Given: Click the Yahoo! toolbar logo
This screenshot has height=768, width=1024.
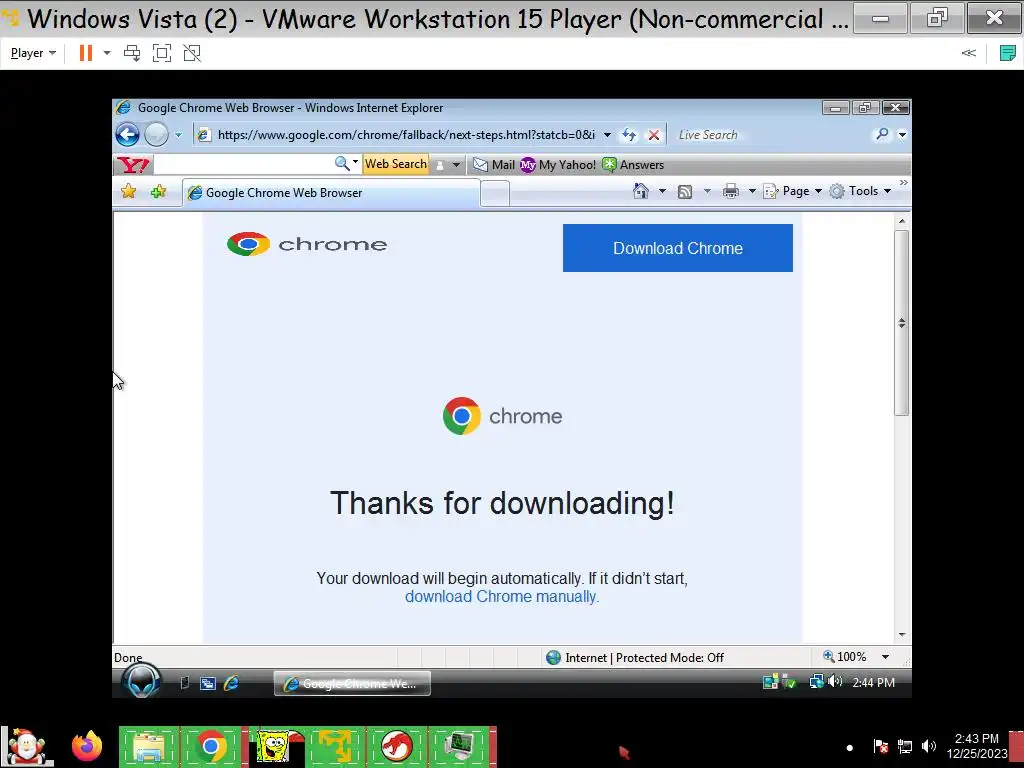Looking at the screenshot, I should click(x=133, y=165).
